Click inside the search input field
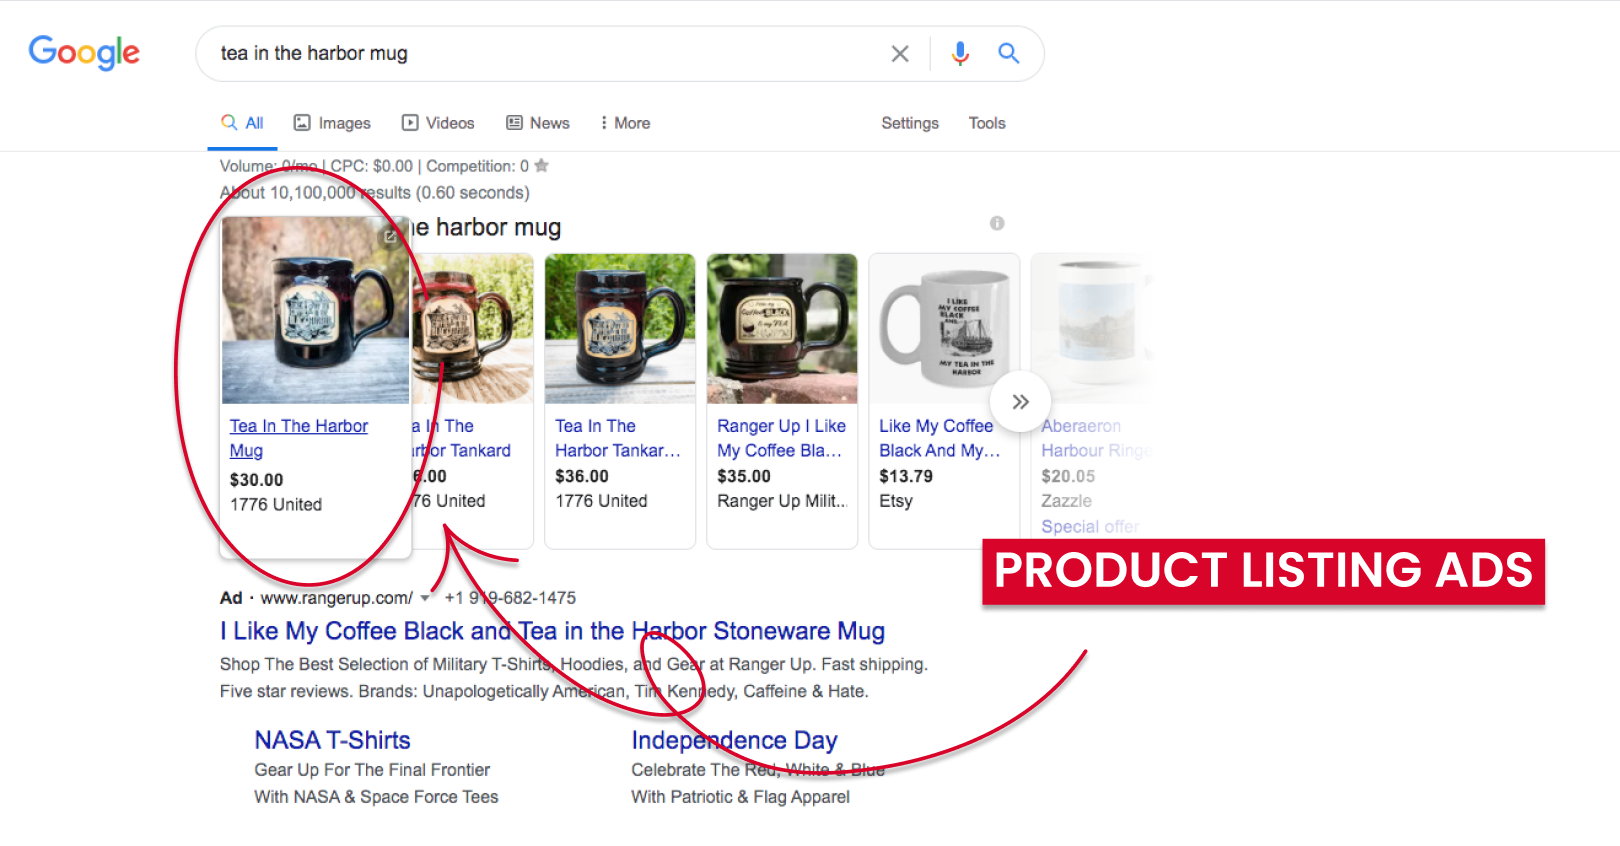This screenshot has width=1620, height=846. (550, 53)
